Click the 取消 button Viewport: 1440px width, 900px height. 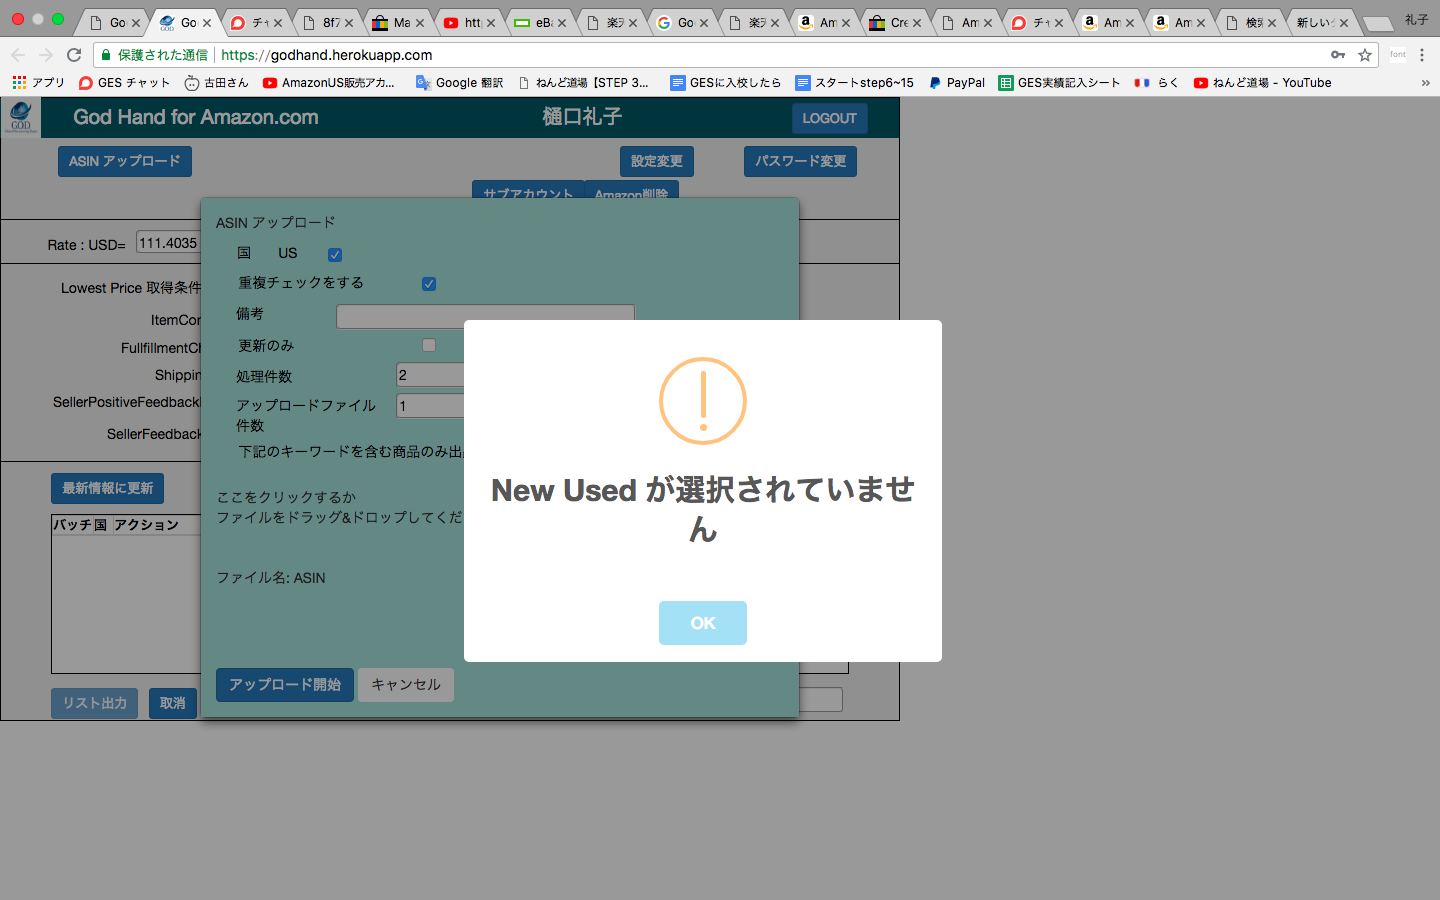(173, 703)
